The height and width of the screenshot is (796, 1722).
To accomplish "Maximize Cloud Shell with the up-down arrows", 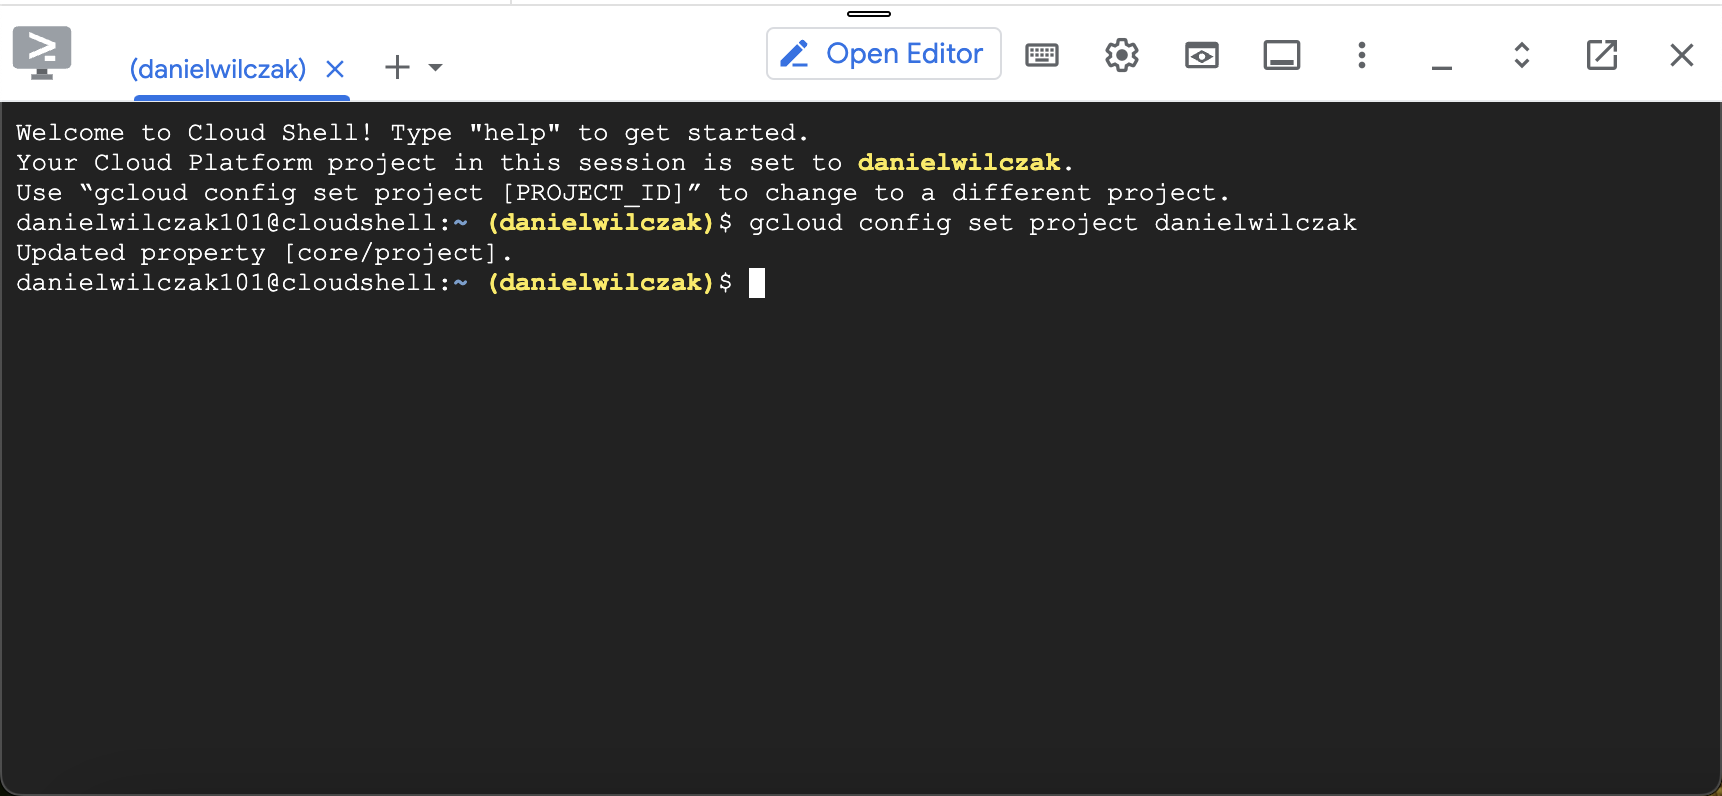I will point(1522,55).
